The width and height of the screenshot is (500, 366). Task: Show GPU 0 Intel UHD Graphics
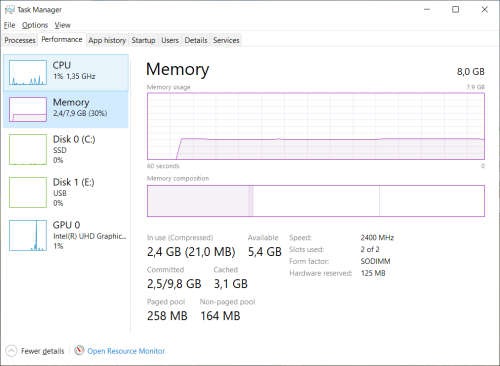tap(66, 235)
